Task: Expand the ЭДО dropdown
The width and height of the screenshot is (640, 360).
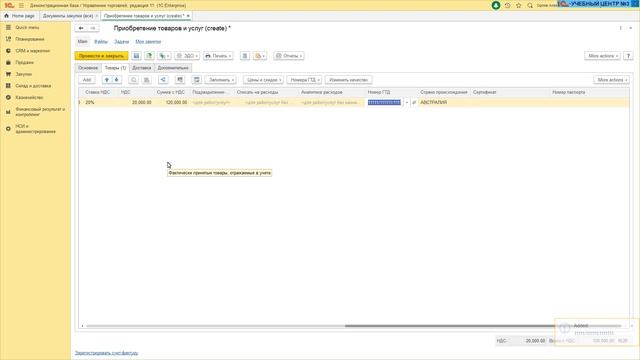Action: click(x=187, y=56)
